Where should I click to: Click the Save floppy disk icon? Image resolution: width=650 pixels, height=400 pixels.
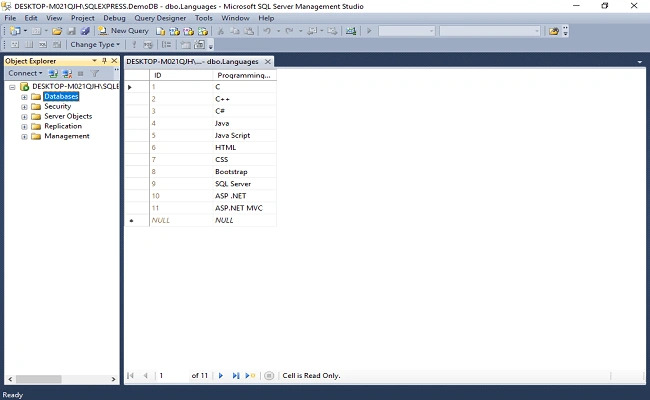71,31
